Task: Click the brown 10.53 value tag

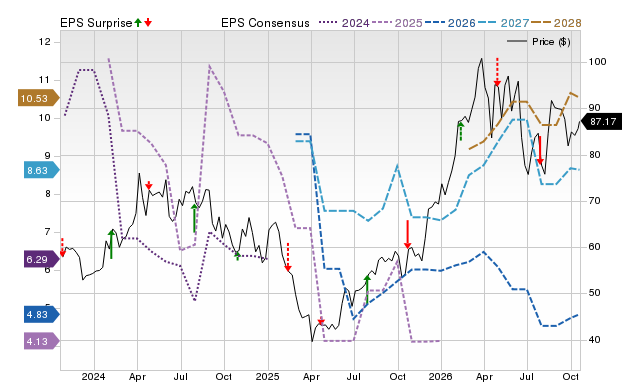Action: click(x=38, y=98)
